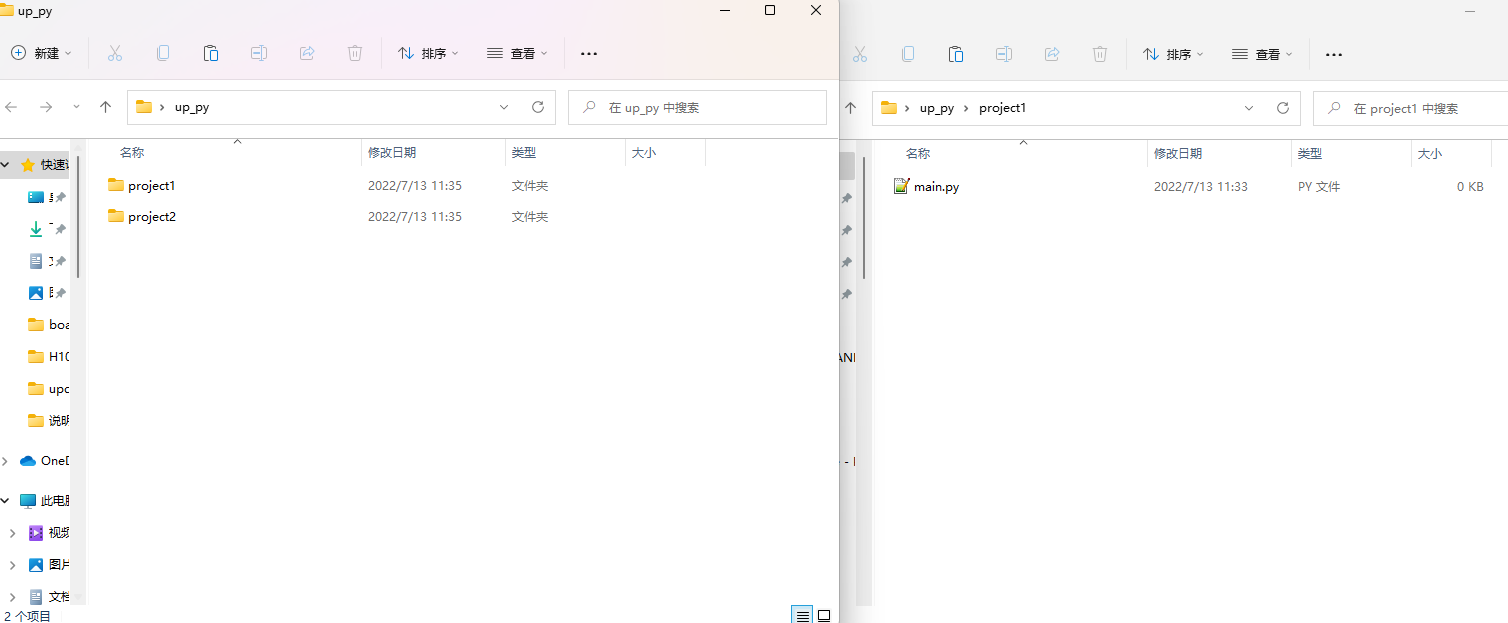The height and width of the screenshot is (623, 1508).
Task: Go back with the left arrow in up_py window
Action: [12, 107]
